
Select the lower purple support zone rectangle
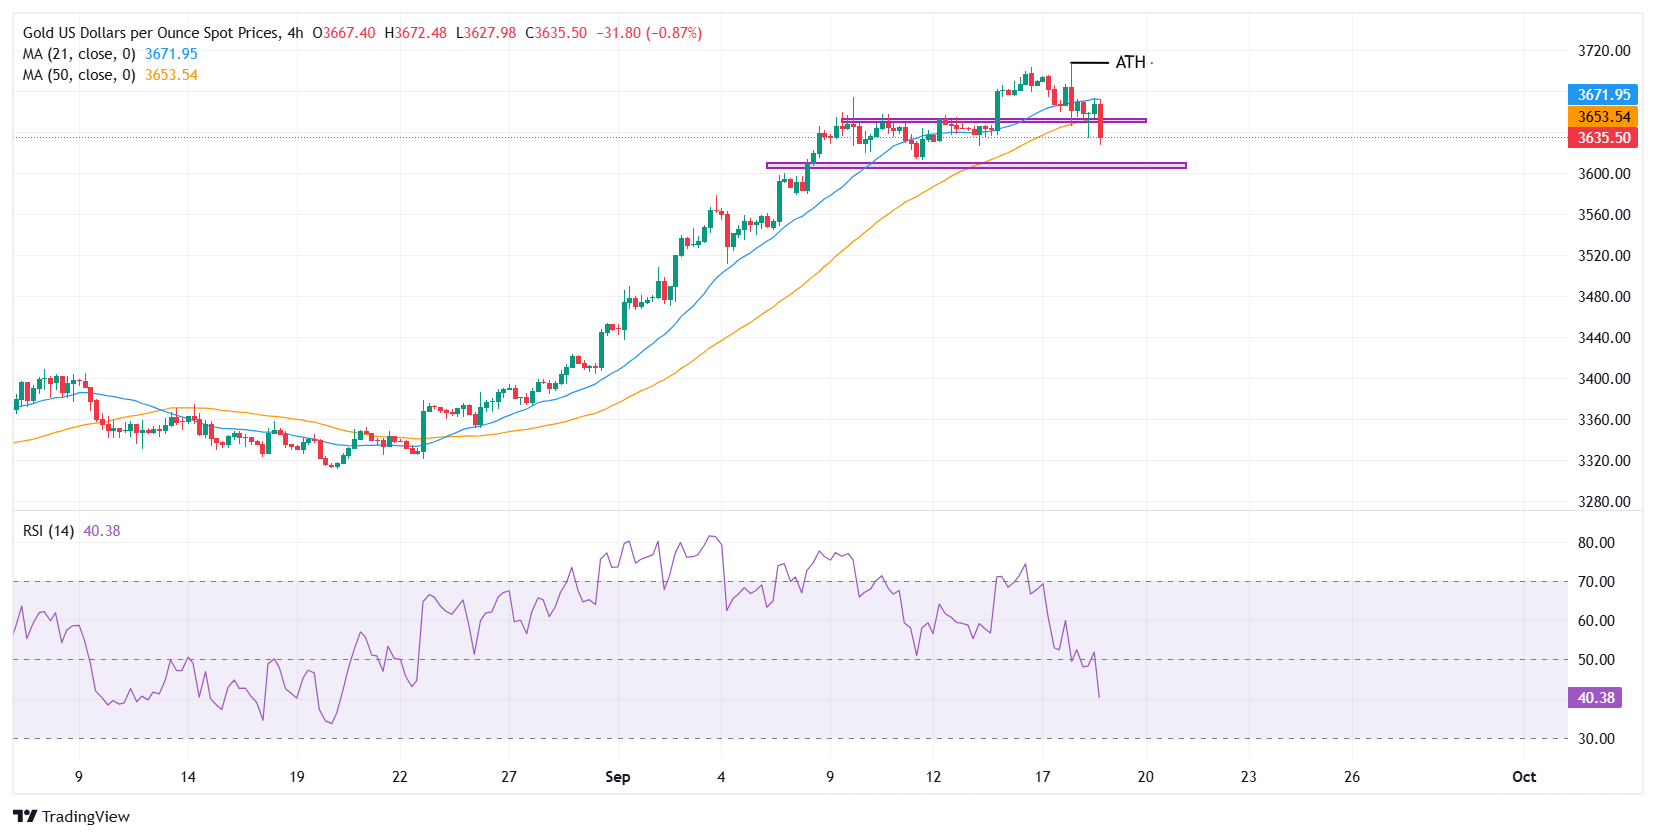click(x=976, y=165)
